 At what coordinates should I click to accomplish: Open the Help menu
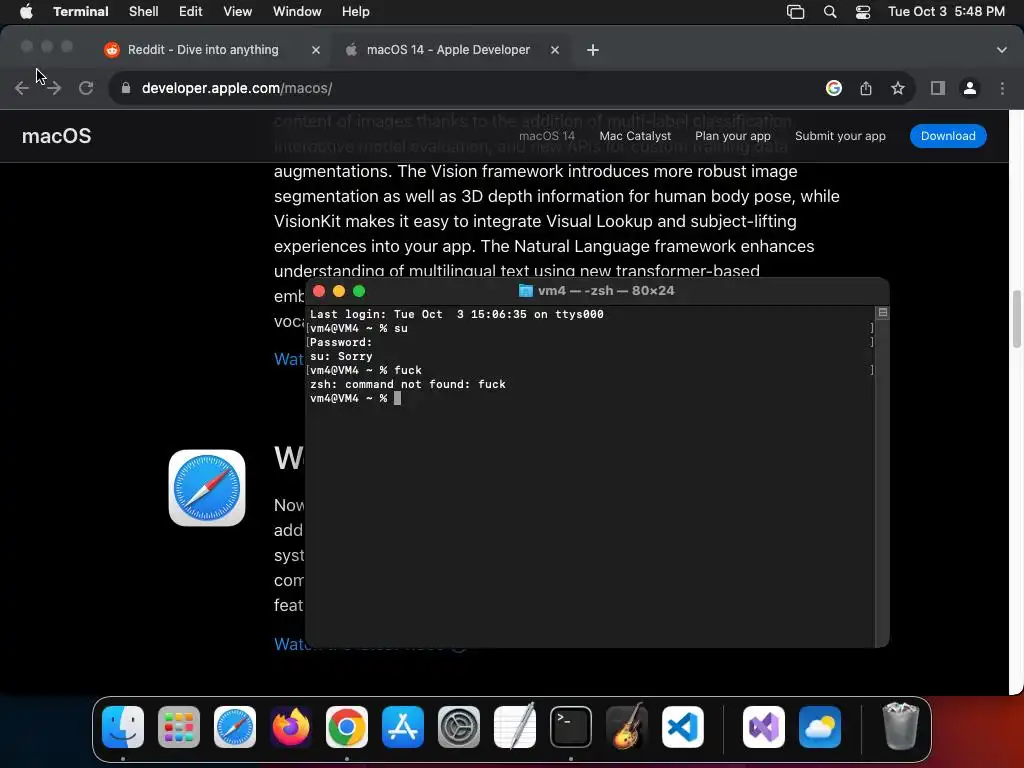click(355, 12)
